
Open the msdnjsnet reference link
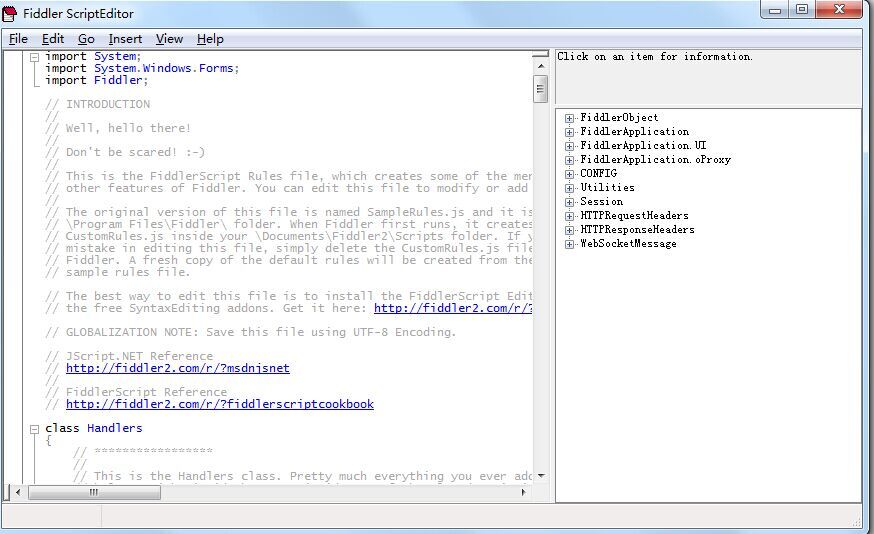tap(178, 368)
